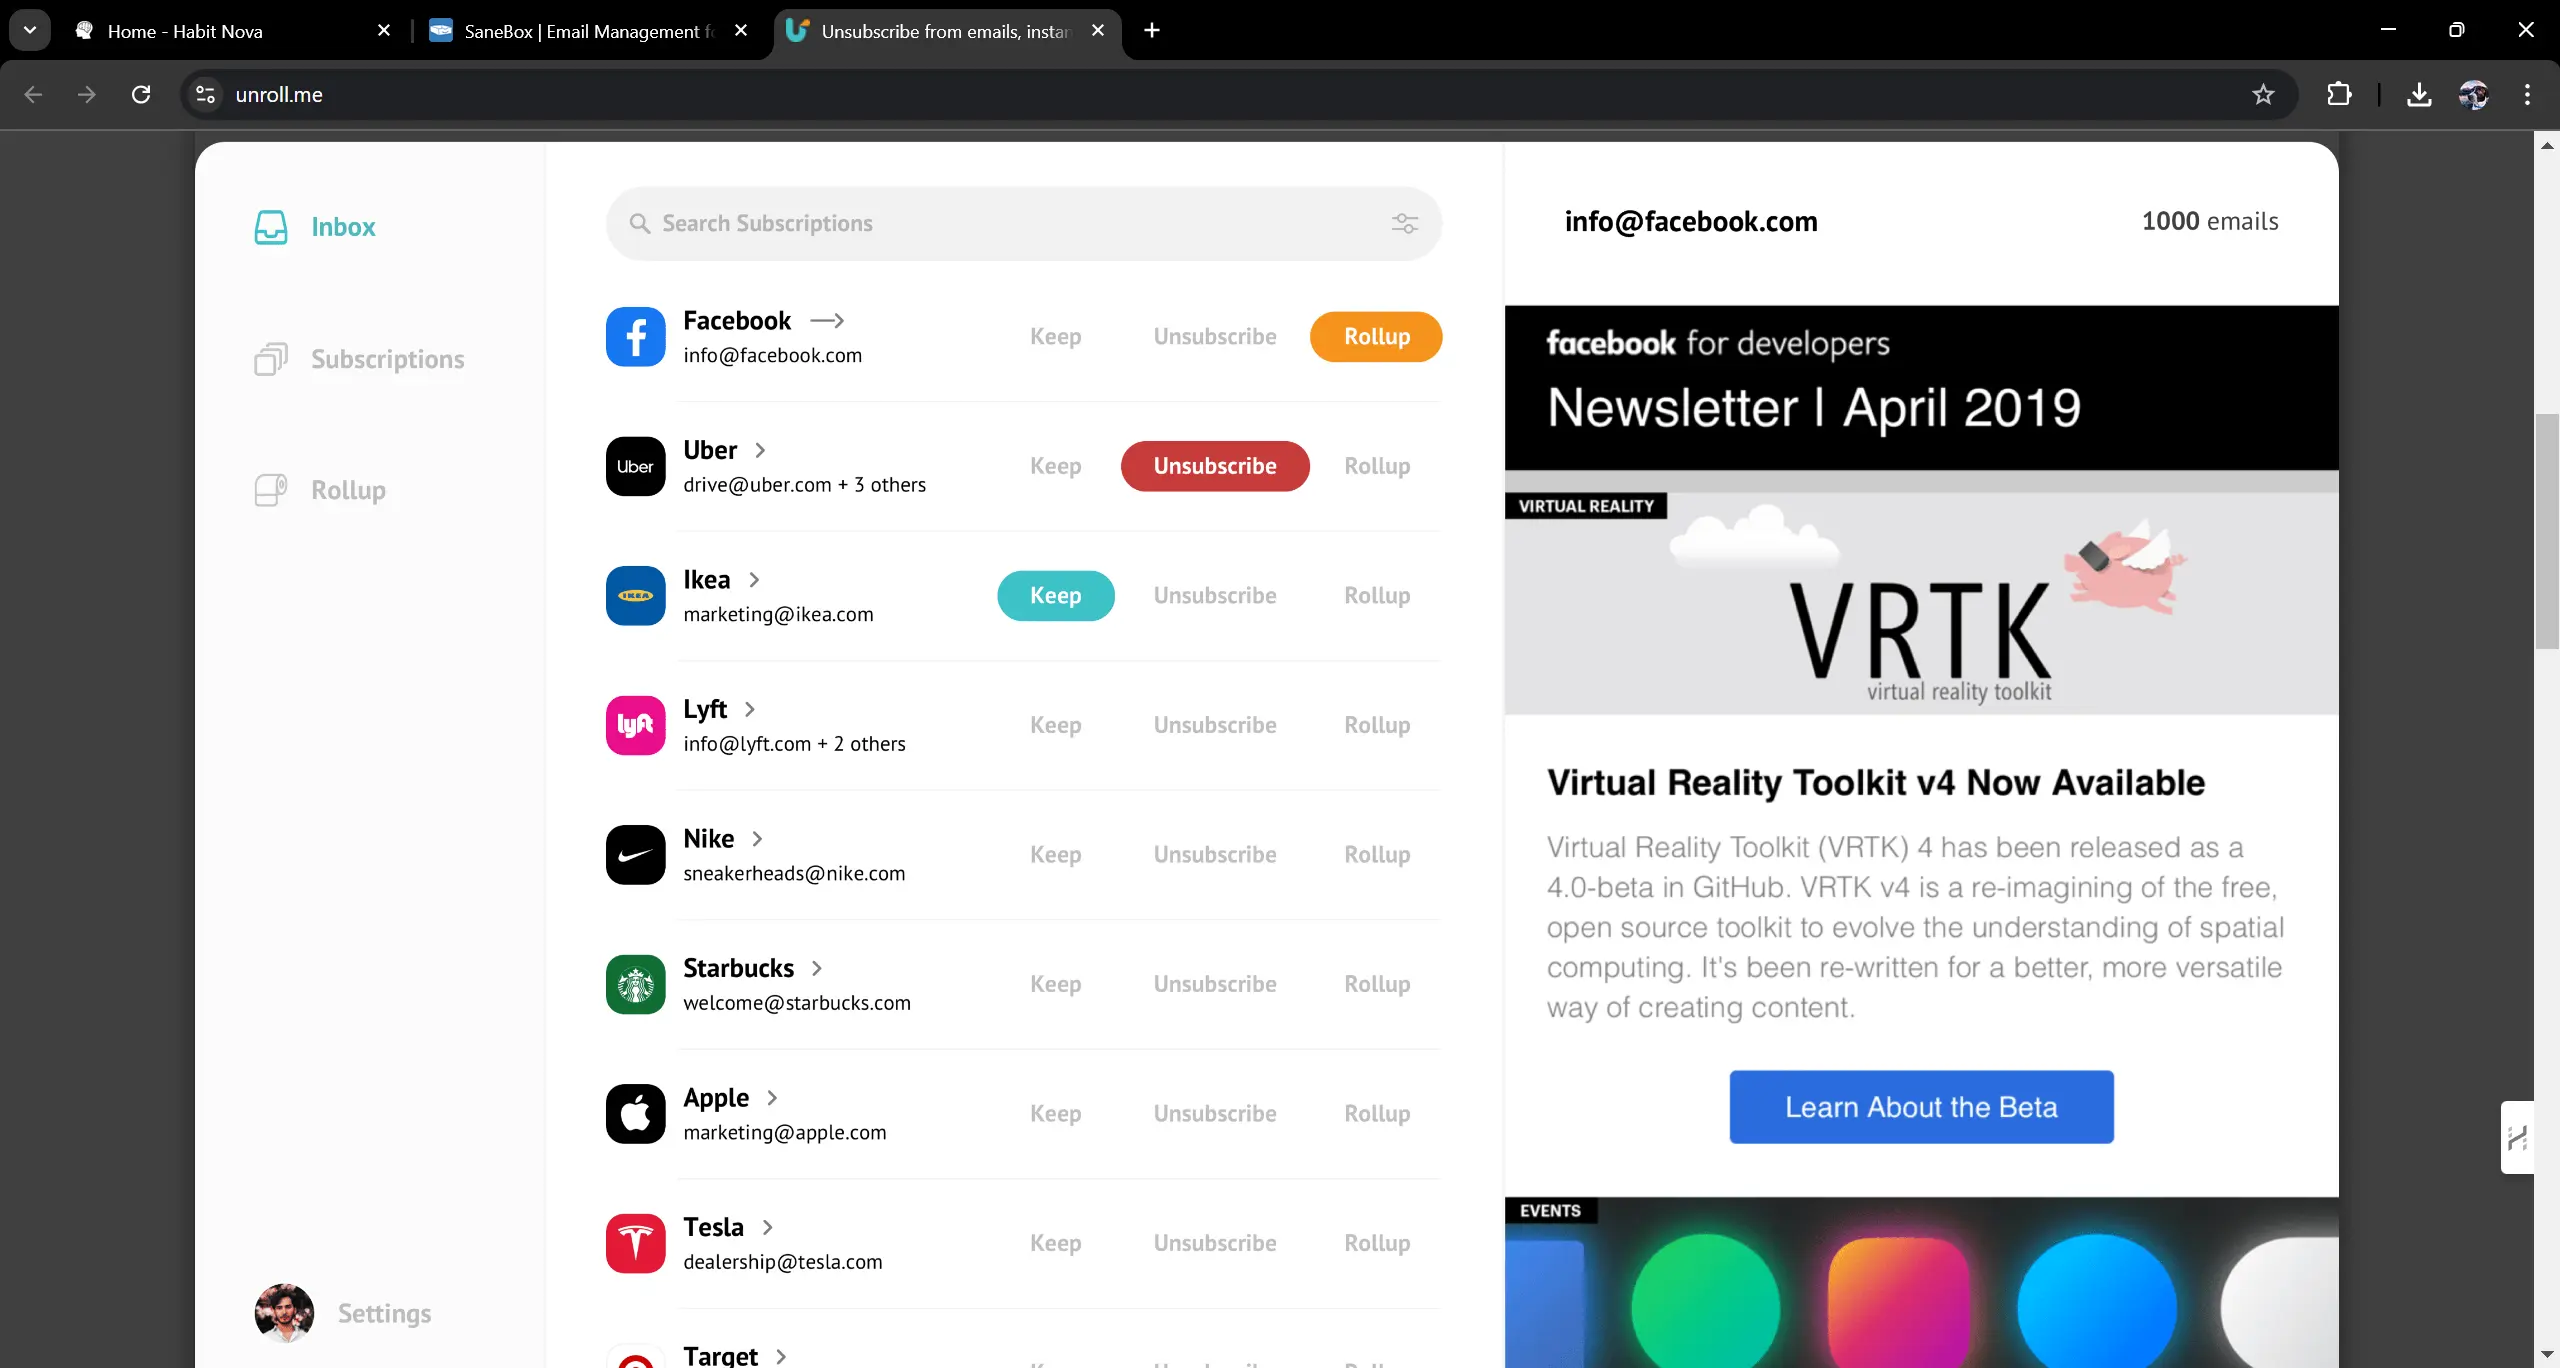
Task: Go to Inbox in the sidebar
Action: point(343,227)
